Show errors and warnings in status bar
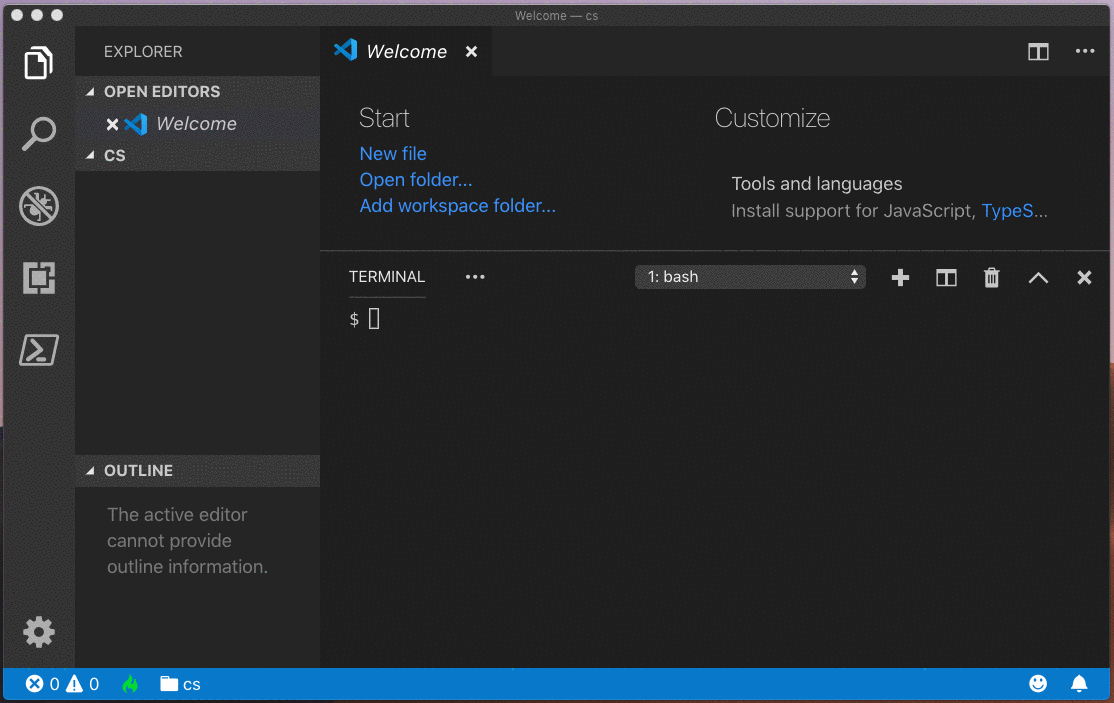The height and width of the screenshot is (703, 1114). [x=62, y=685]
